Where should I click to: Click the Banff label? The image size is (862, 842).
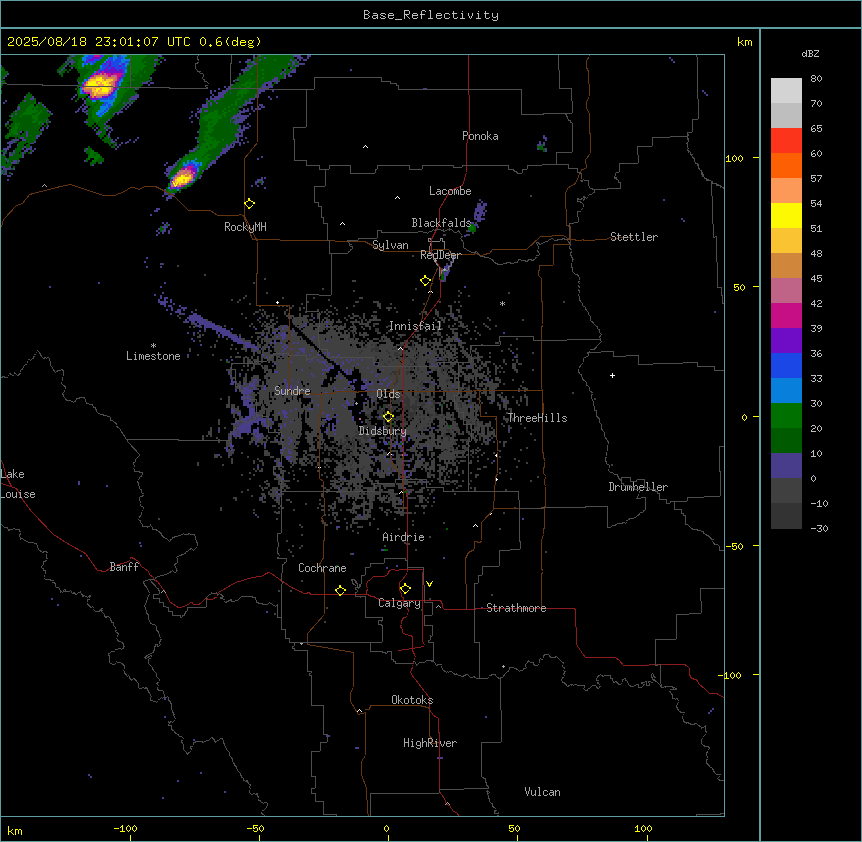(124, 567)
